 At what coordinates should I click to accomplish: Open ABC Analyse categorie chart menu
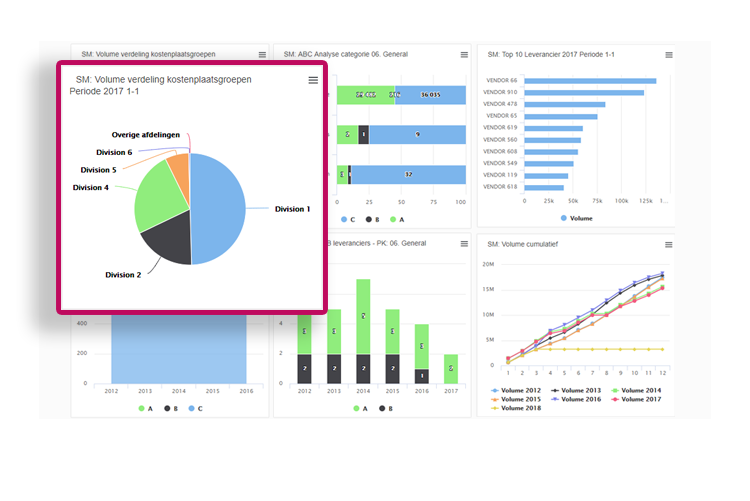click(464, 54)
